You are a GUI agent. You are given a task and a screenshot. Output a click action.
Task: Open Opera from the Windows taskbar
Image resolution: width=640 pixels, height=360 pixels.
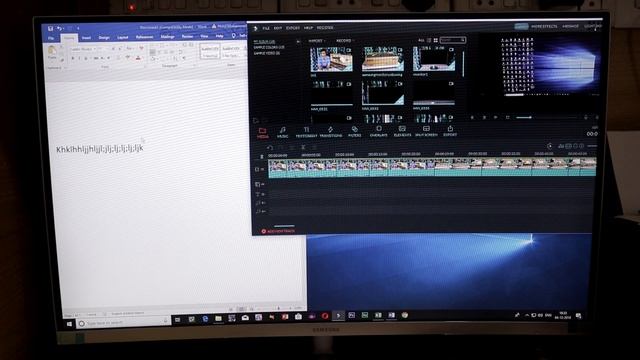coord(325,316)
